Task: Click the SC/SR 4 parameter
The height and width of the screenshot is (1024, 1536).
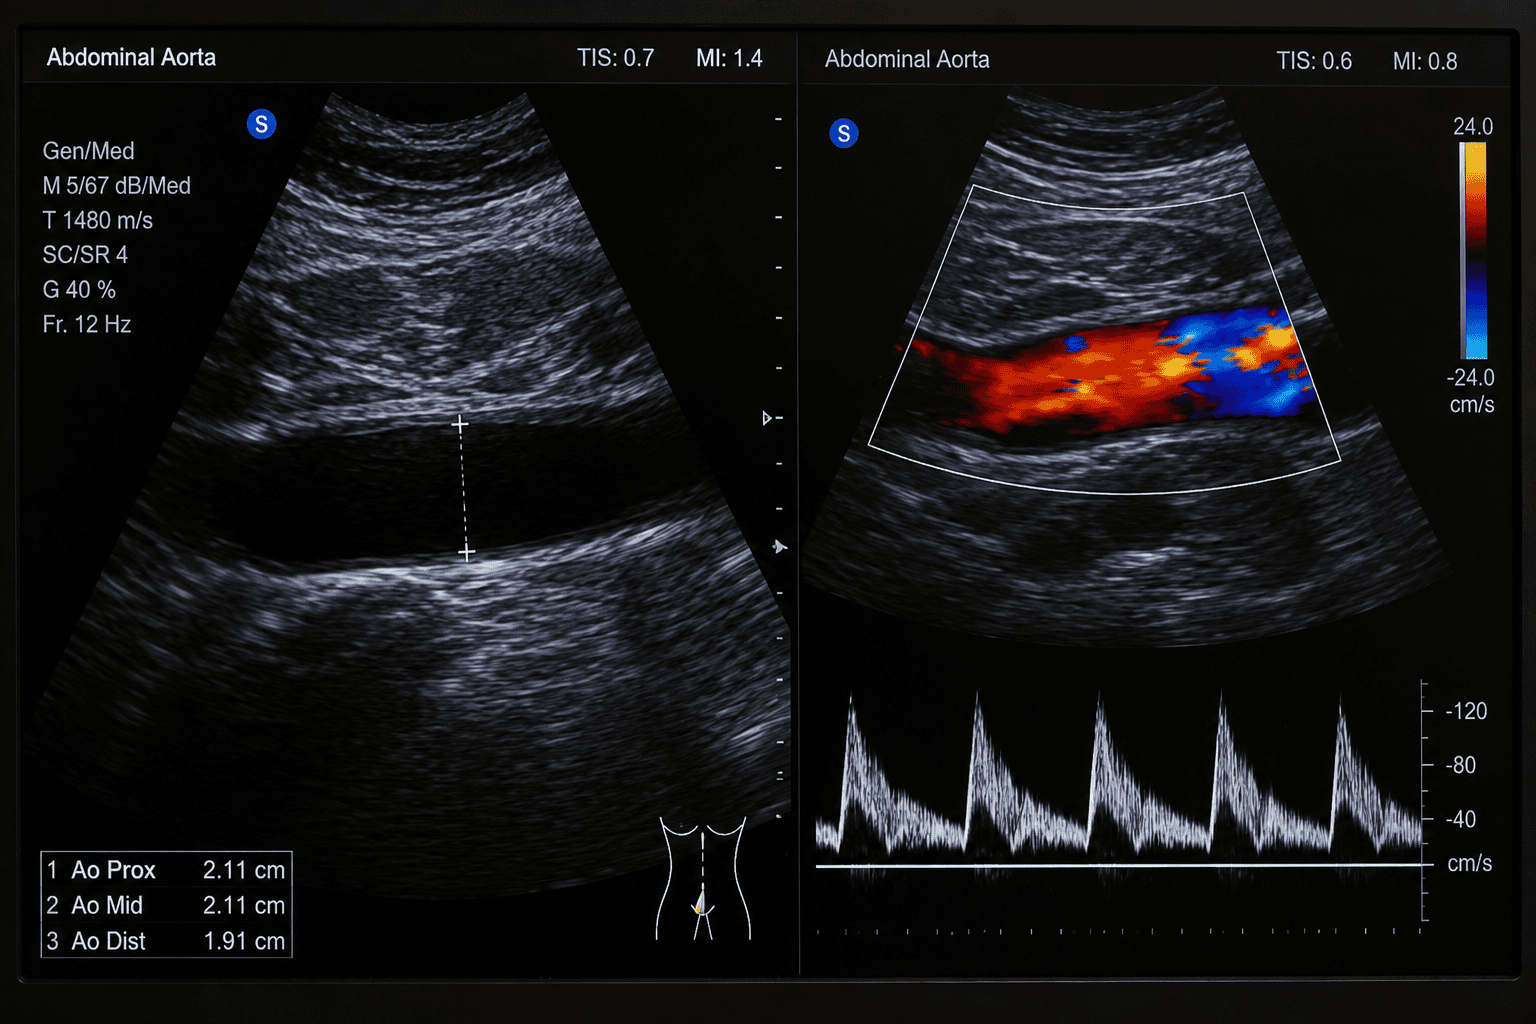Action: [x=85, y=255]
